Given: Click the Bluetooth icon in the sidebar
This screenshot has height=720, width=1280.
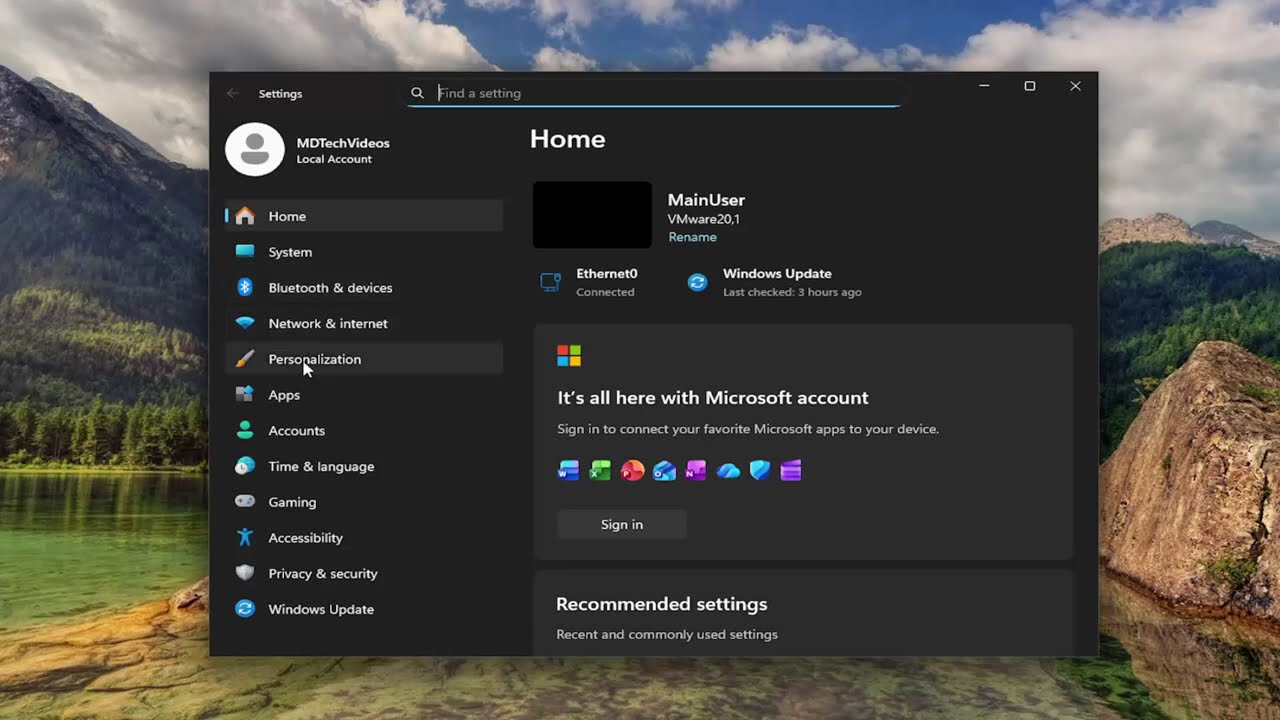Looking at the screenshot, I should [245, 288].
